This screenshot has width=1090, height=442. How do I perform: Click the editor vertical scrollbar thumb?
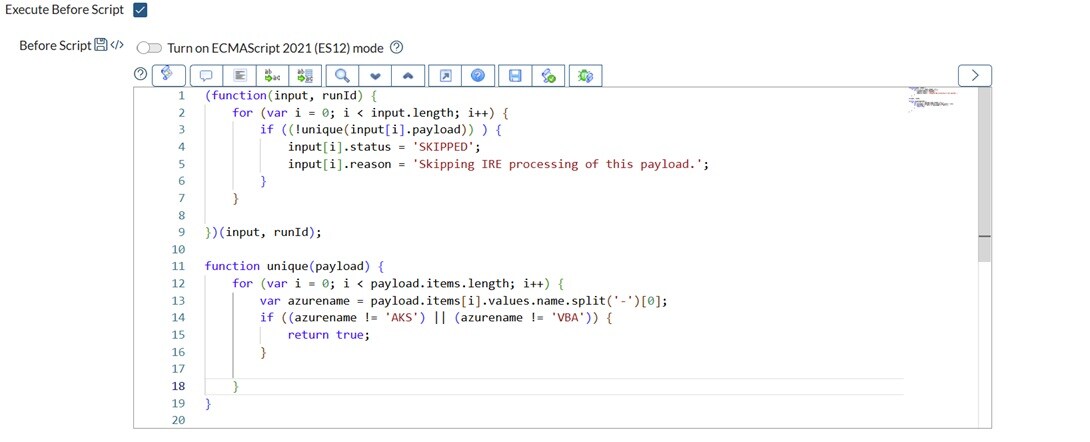[984, 174]
